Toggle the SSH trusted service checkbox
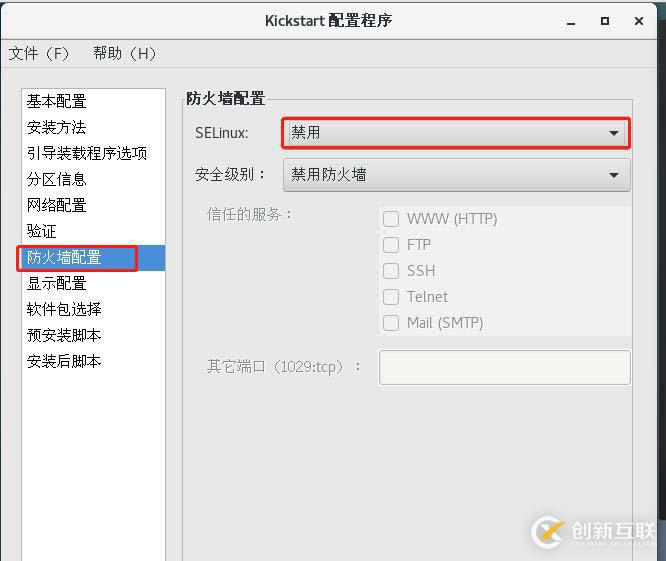The image size is (666, 561). point(391,271)
